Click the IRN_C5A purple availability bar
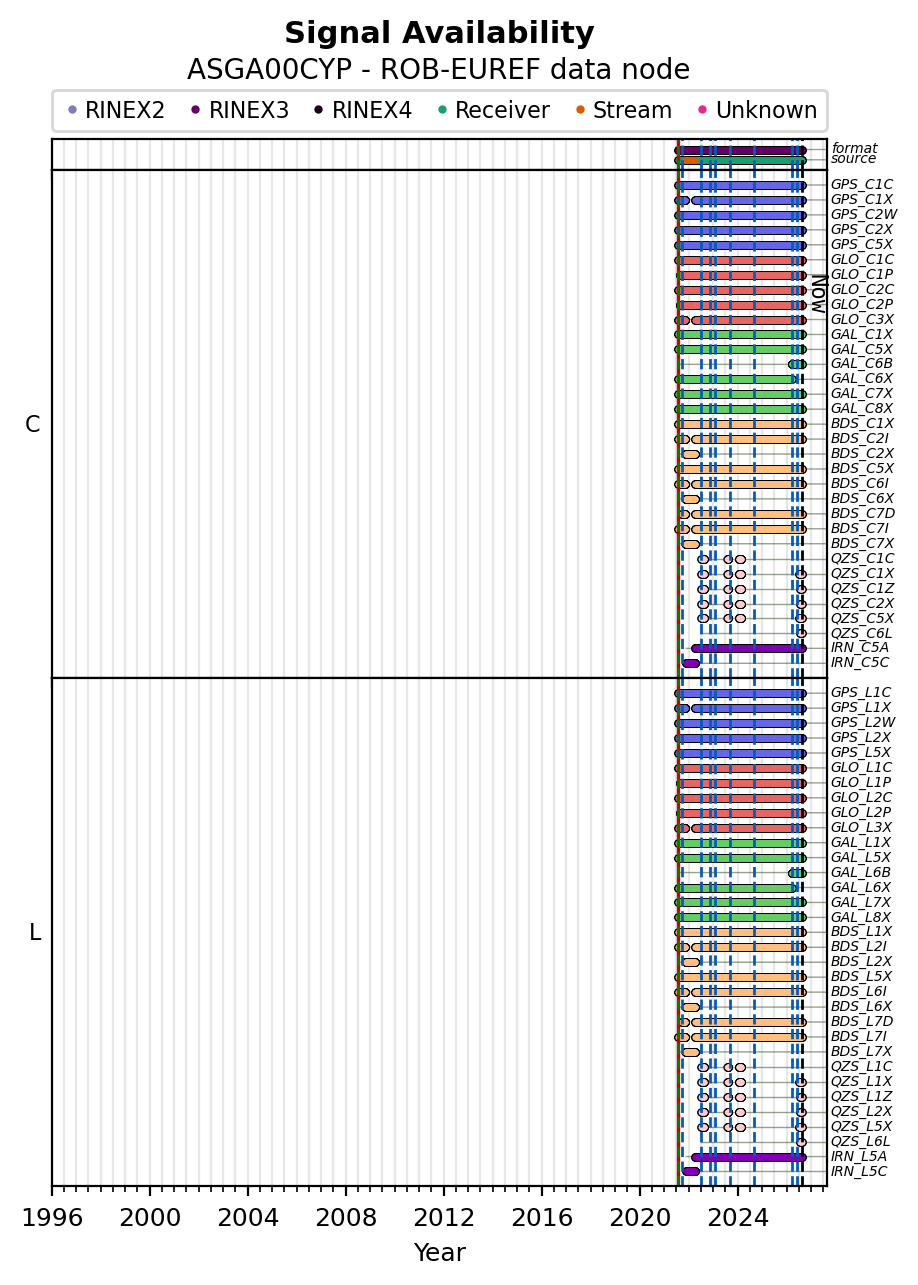Image resolution: width=918 pixels, height=1285 pixels. tap(748, 648)
